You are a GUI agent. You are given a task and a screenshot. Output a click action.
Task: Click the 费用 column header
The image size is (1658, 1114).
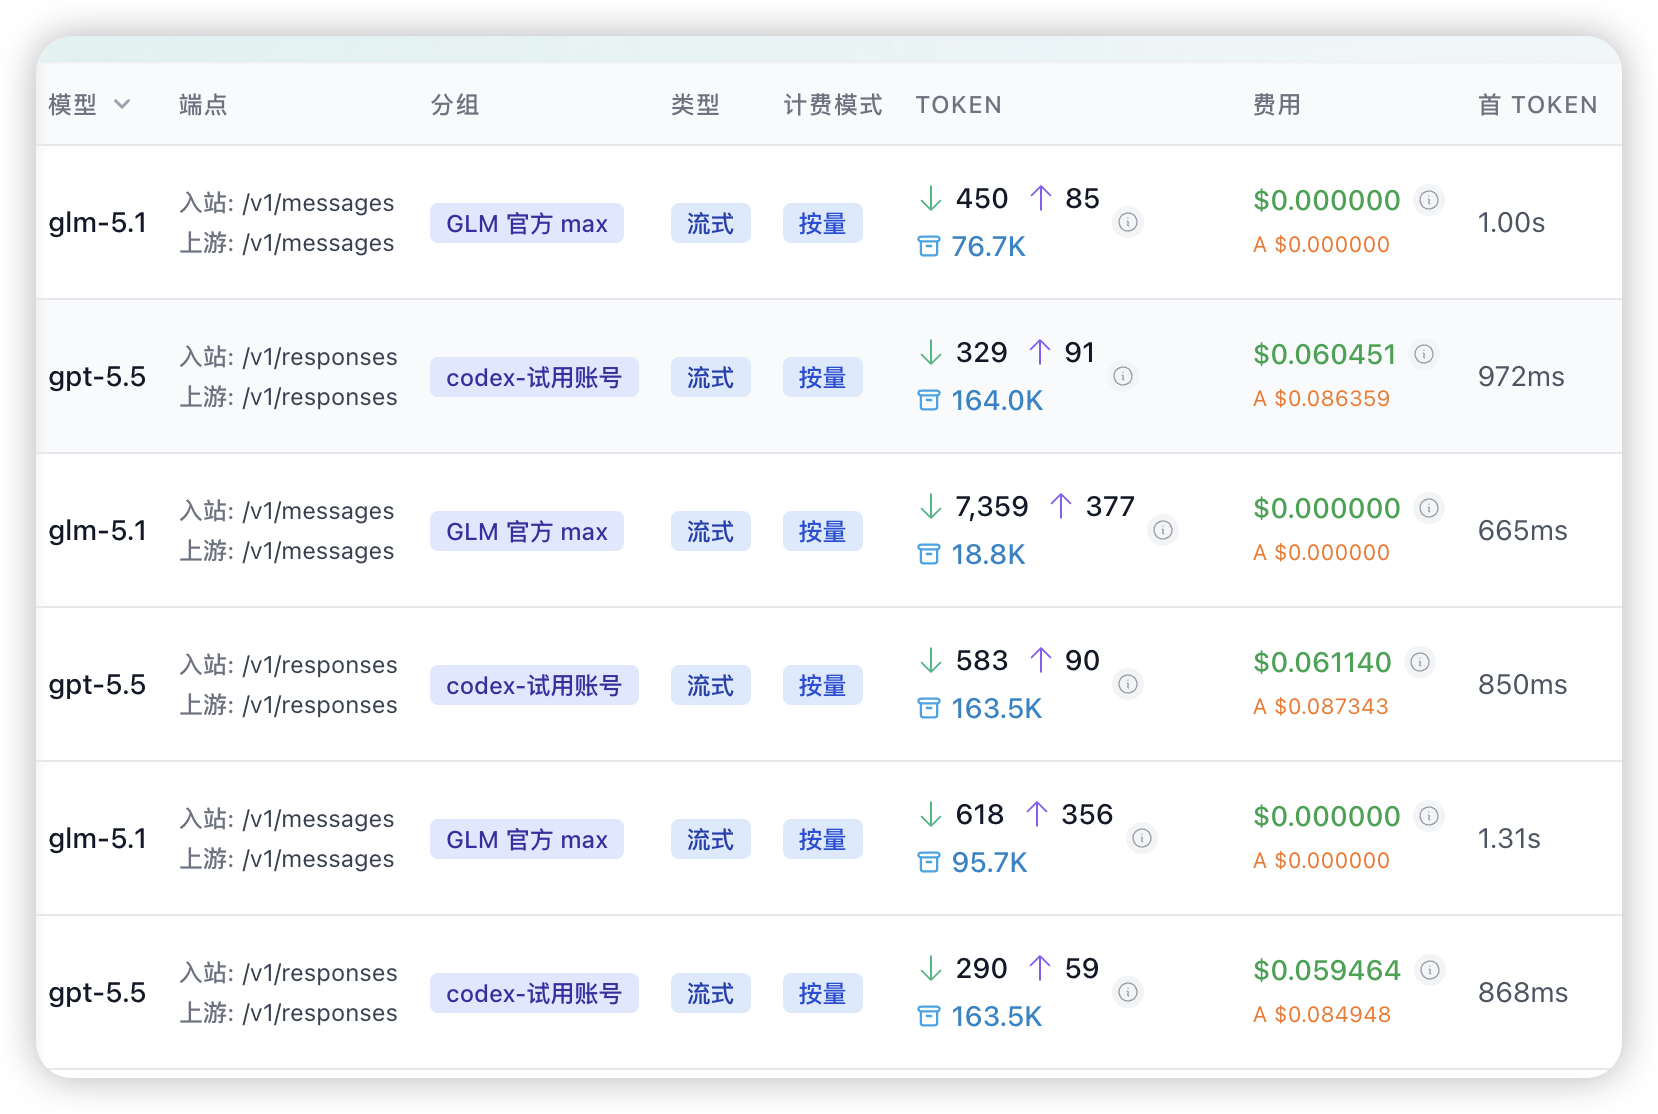[x=1277, y=105]
